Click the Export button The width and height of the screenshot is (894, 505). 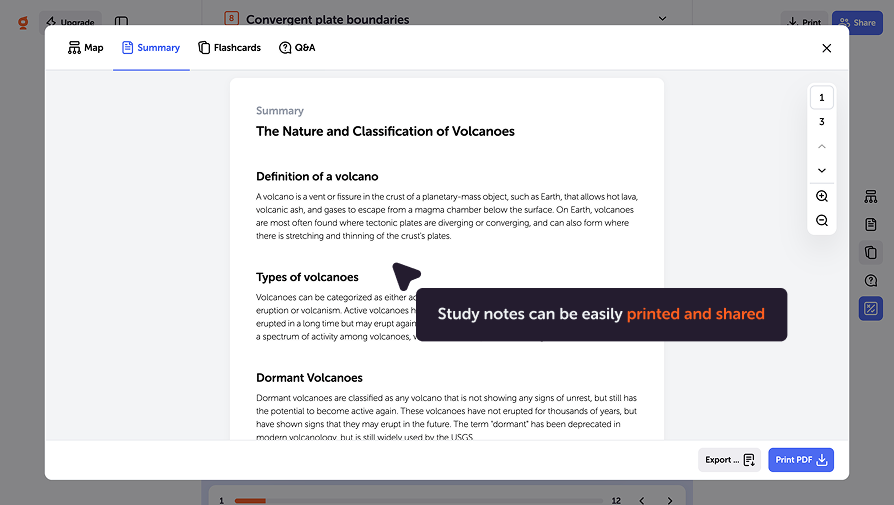(729, 460)
